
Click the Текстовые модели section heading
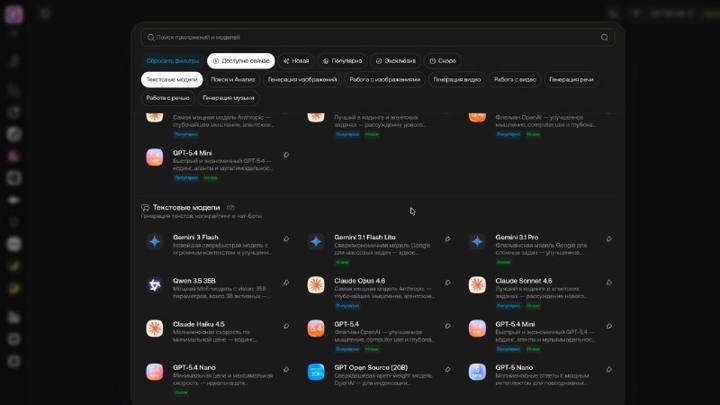[186, 208]
